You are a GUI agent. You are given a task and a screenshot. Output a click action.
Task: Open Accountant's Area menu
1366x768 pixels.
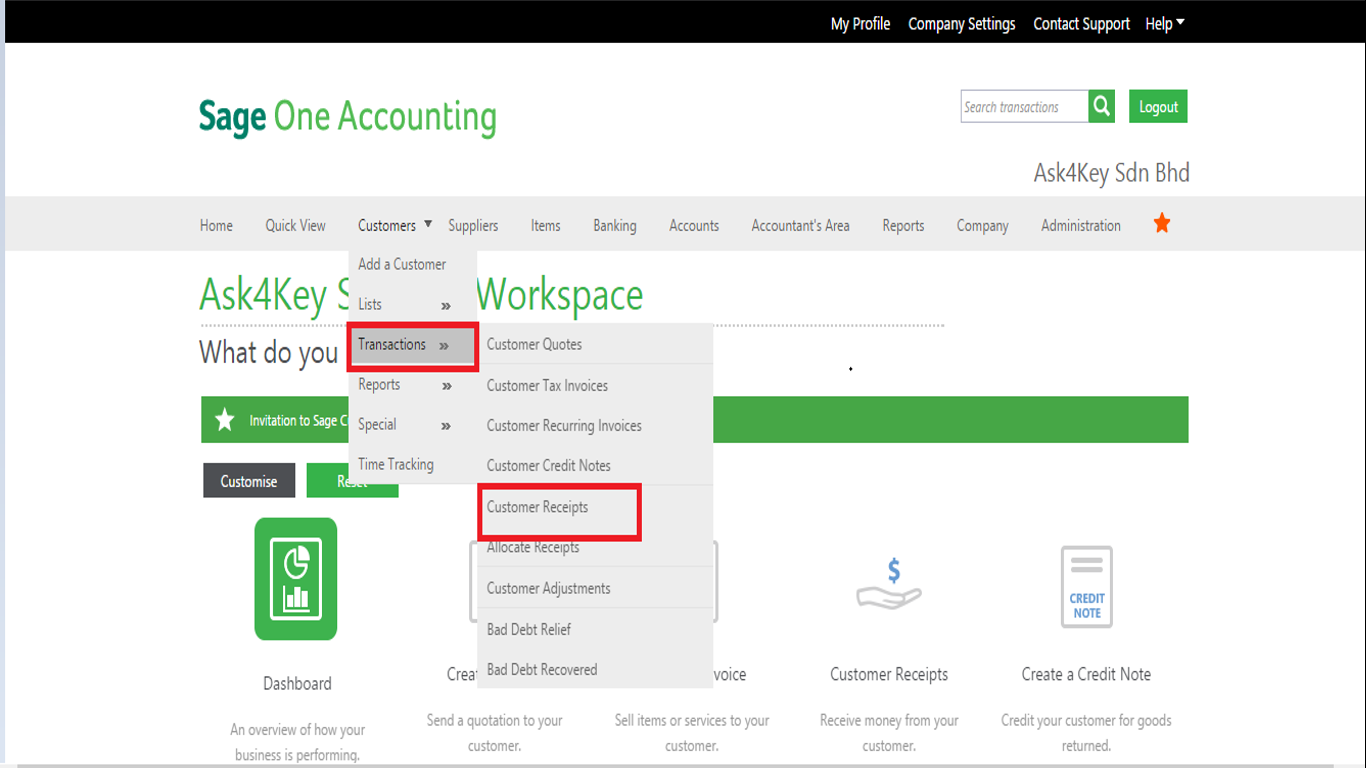point(800,225)
